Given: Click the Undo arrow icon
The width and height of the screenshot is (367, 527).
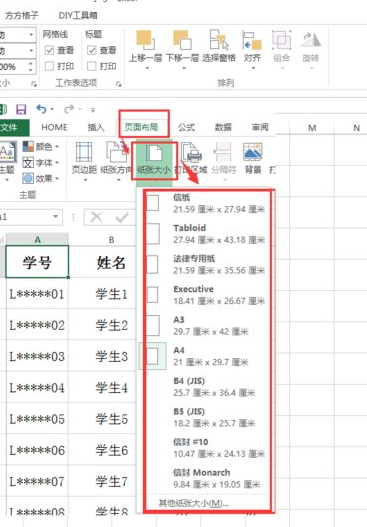Looking at the screenshot, I should (41, 109).
